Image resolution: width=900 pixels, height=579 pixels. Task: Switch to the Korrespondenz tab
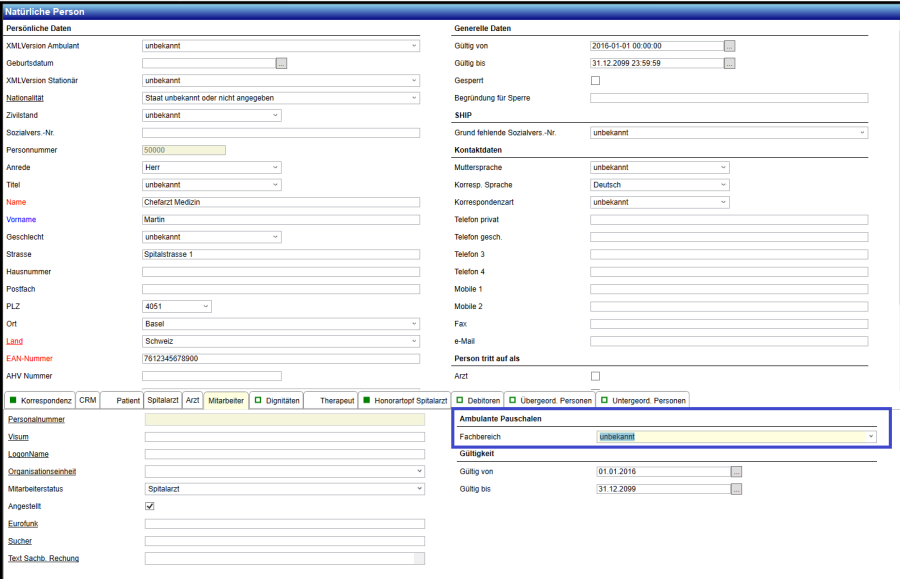pyautogui.click(x=40, y=400)
